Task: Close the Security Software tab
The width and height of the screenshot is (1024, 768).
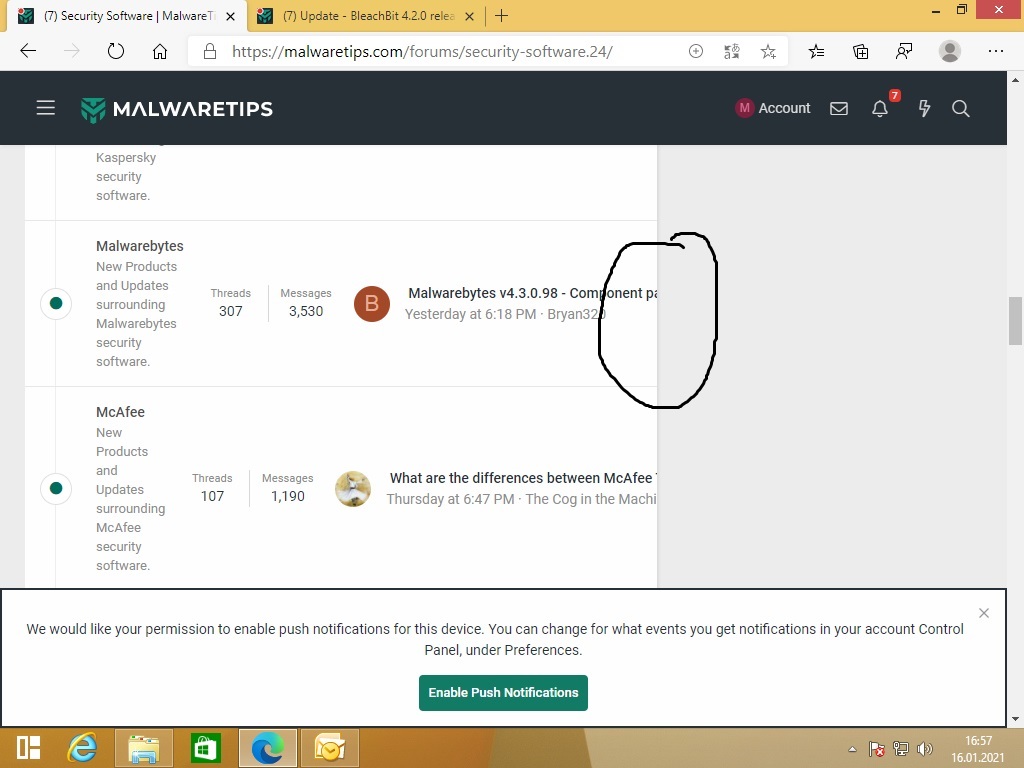Action: [x=230, y=16]
